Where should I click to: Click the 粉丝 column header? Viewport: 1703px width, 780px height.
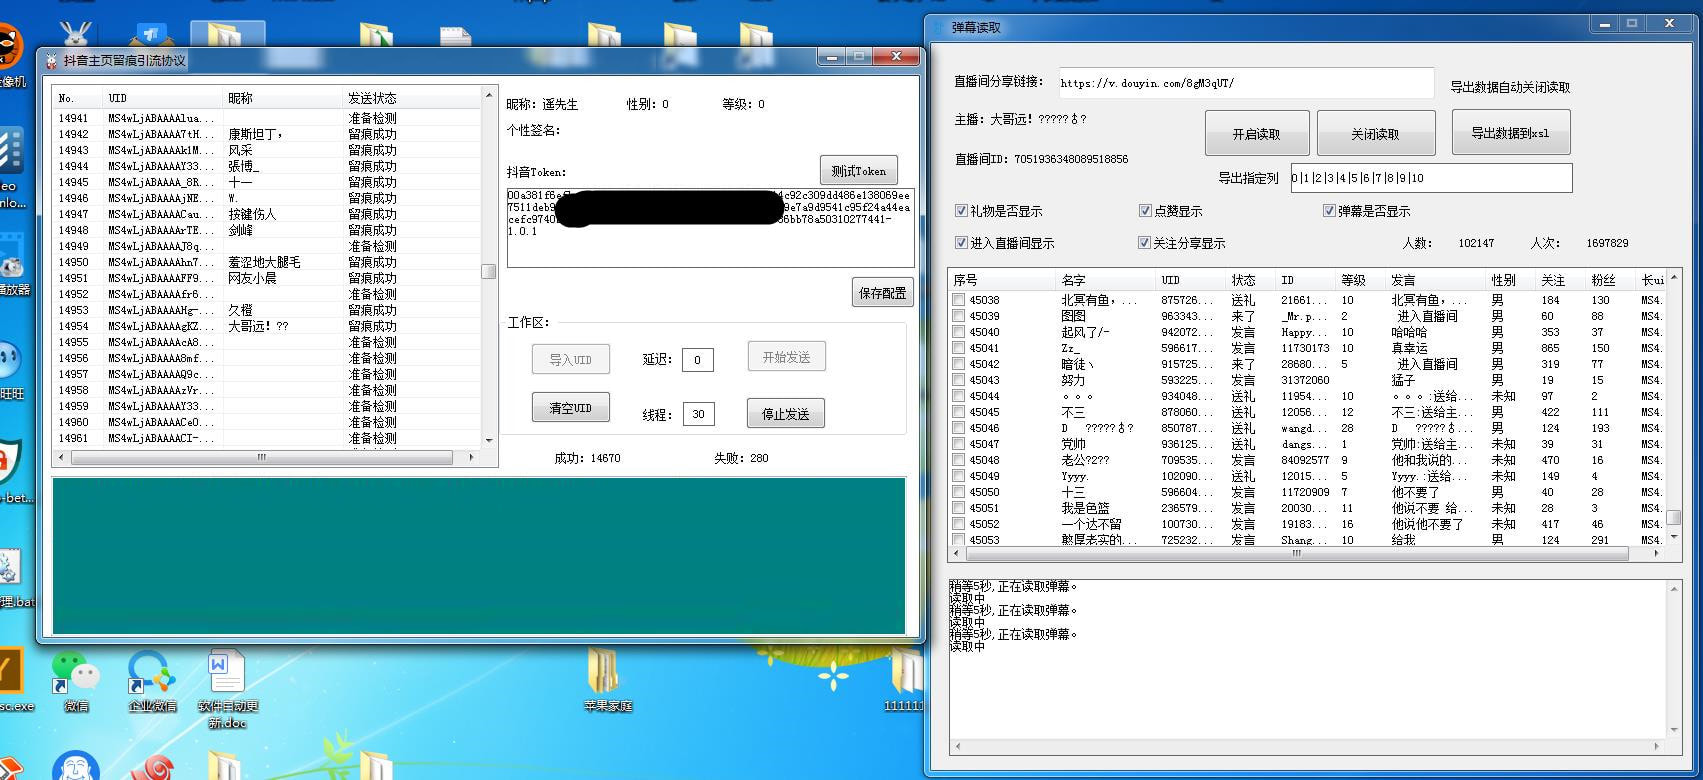(1610, 280)
